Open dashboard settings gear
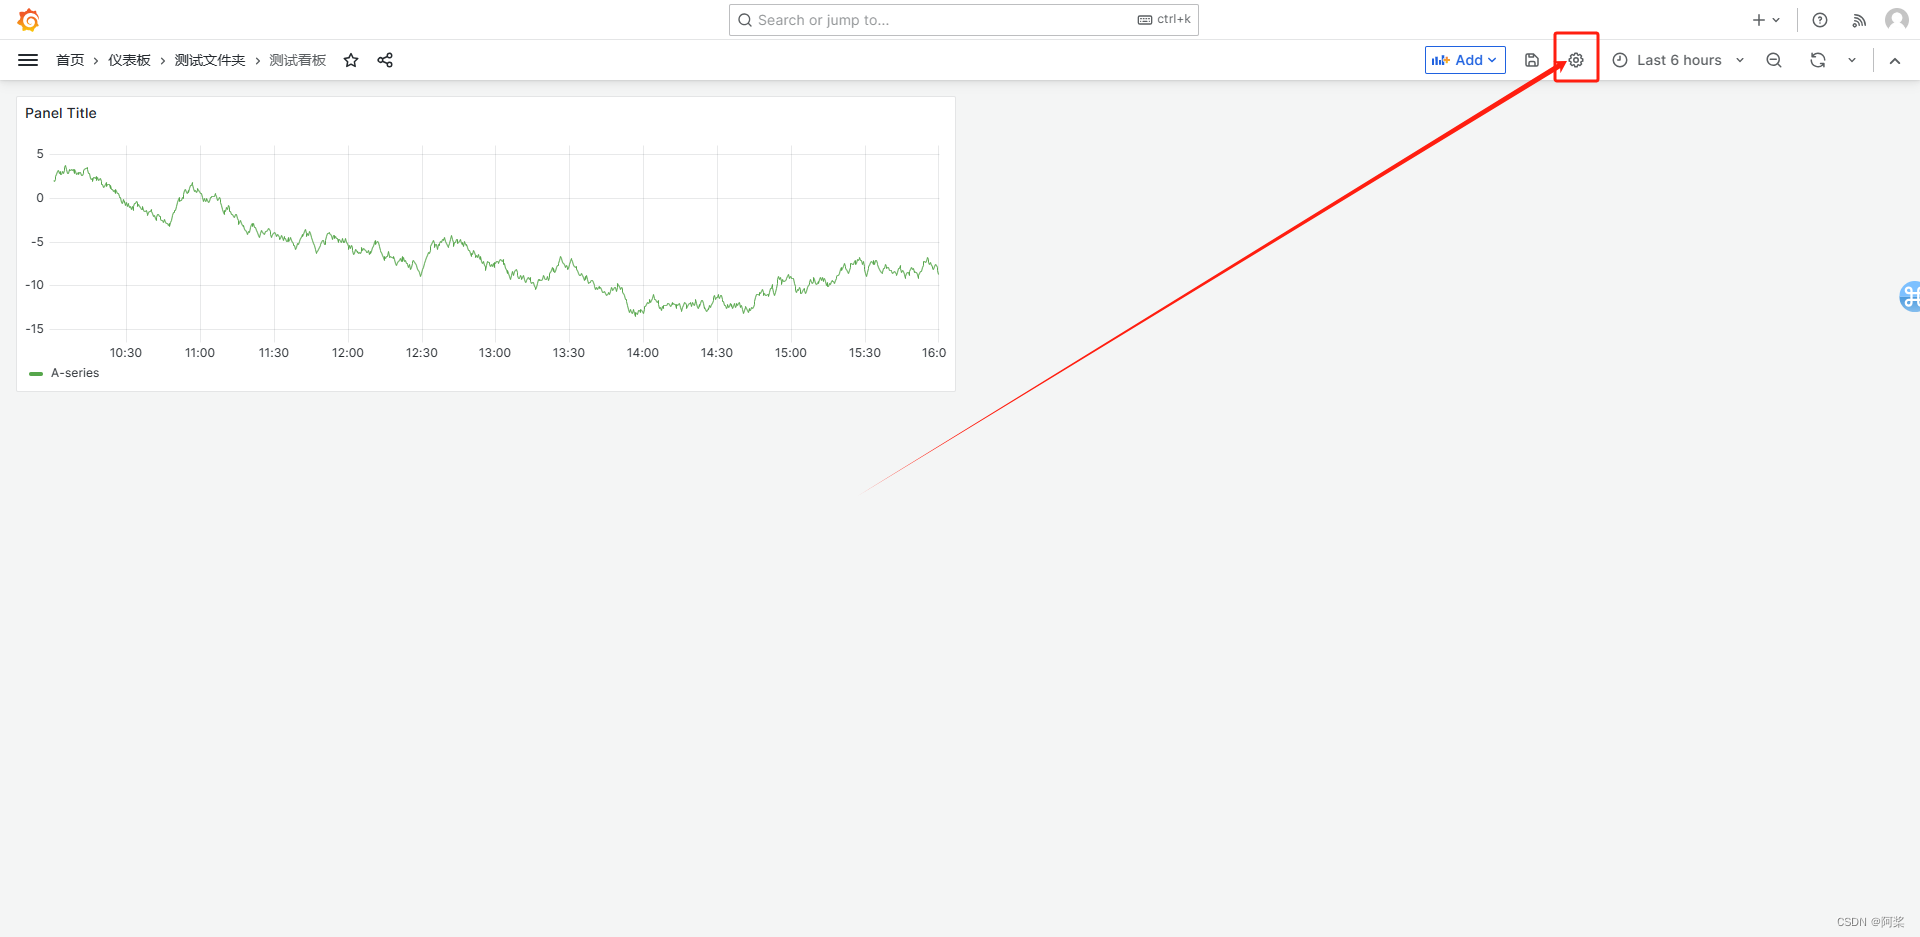This screenshot has height=937, width=1920. tap(1576, 60)
